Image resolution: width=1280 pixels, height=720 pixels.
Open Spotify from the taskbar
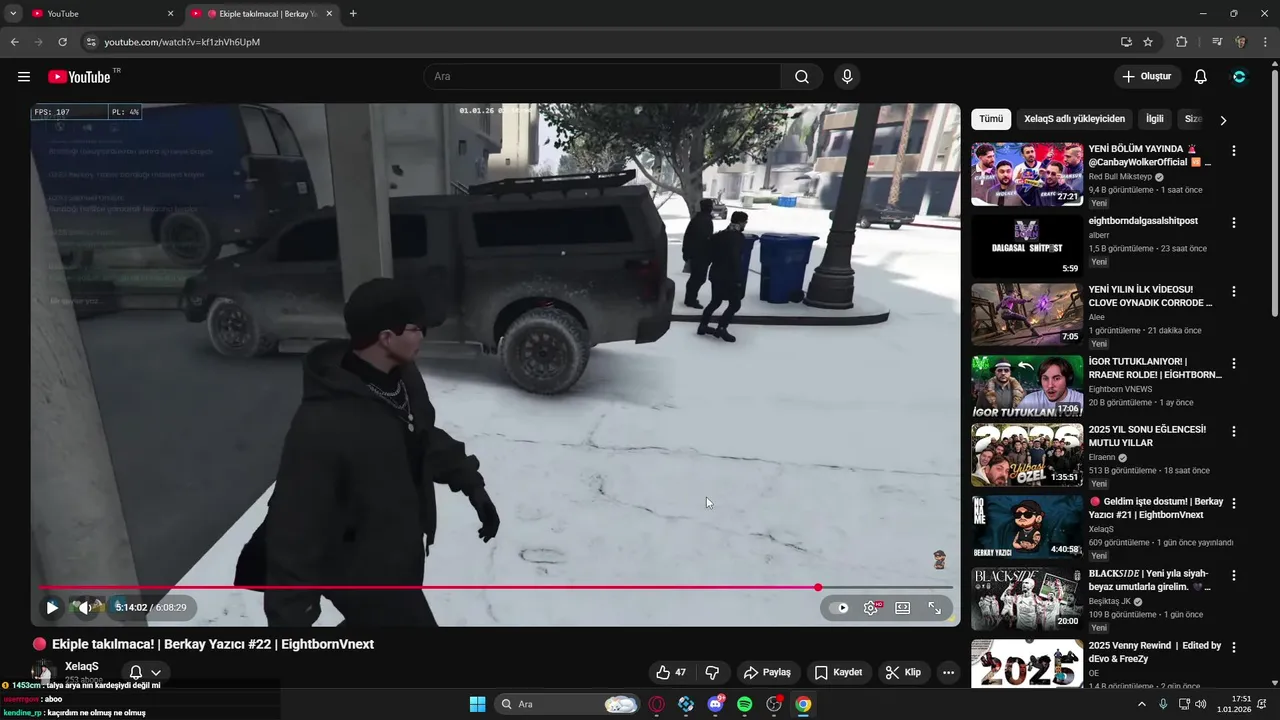[744, 704]
